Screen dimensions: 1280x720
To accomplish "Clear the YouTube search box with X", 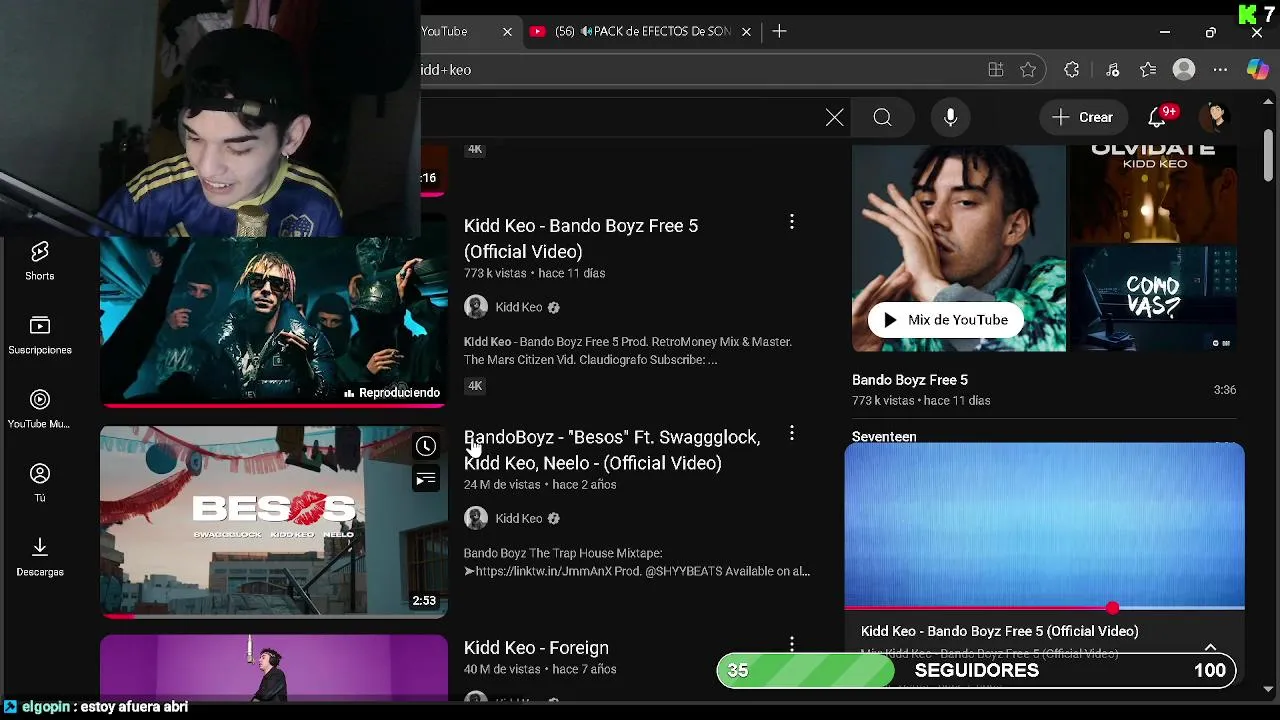I will pos(834,117).
